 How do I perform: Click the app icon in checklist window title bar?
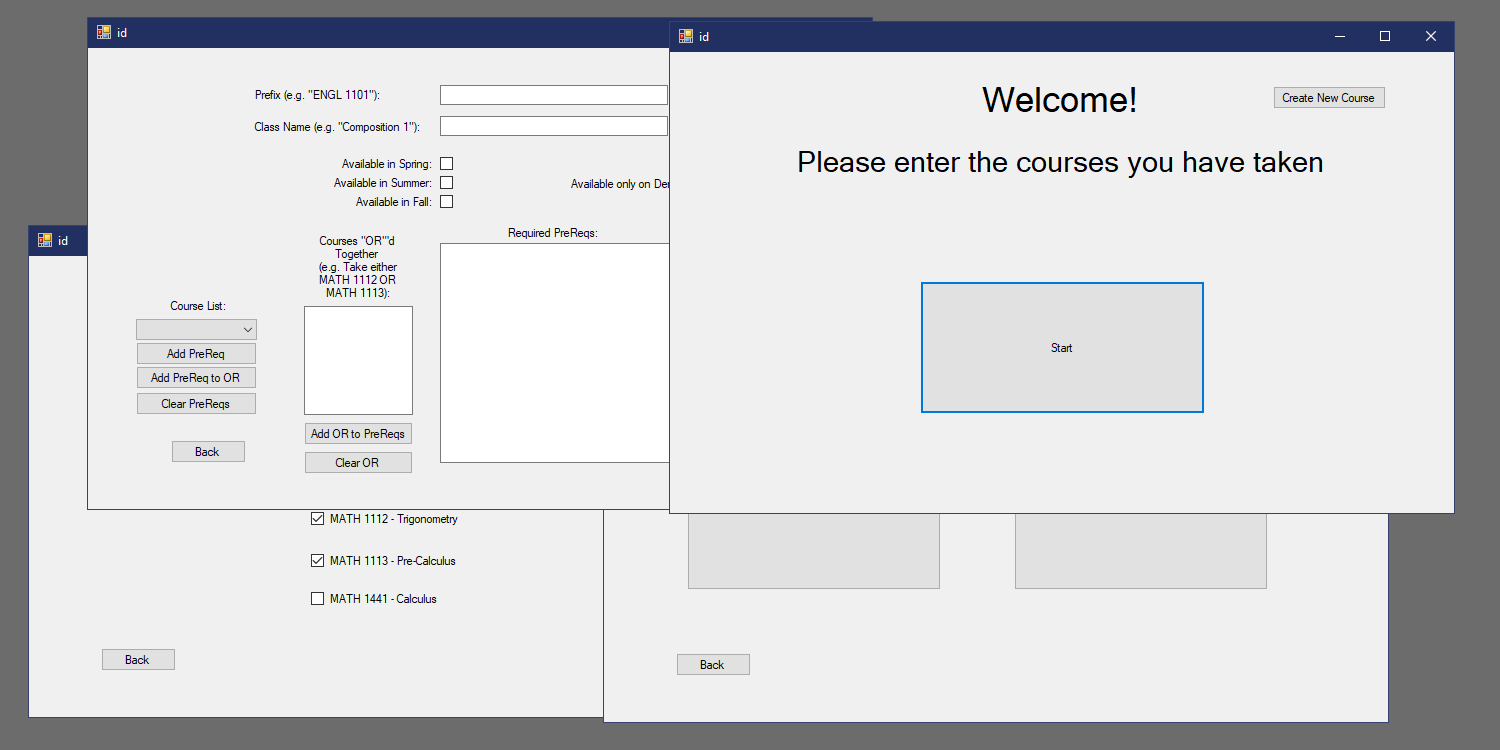pos(44,240)
